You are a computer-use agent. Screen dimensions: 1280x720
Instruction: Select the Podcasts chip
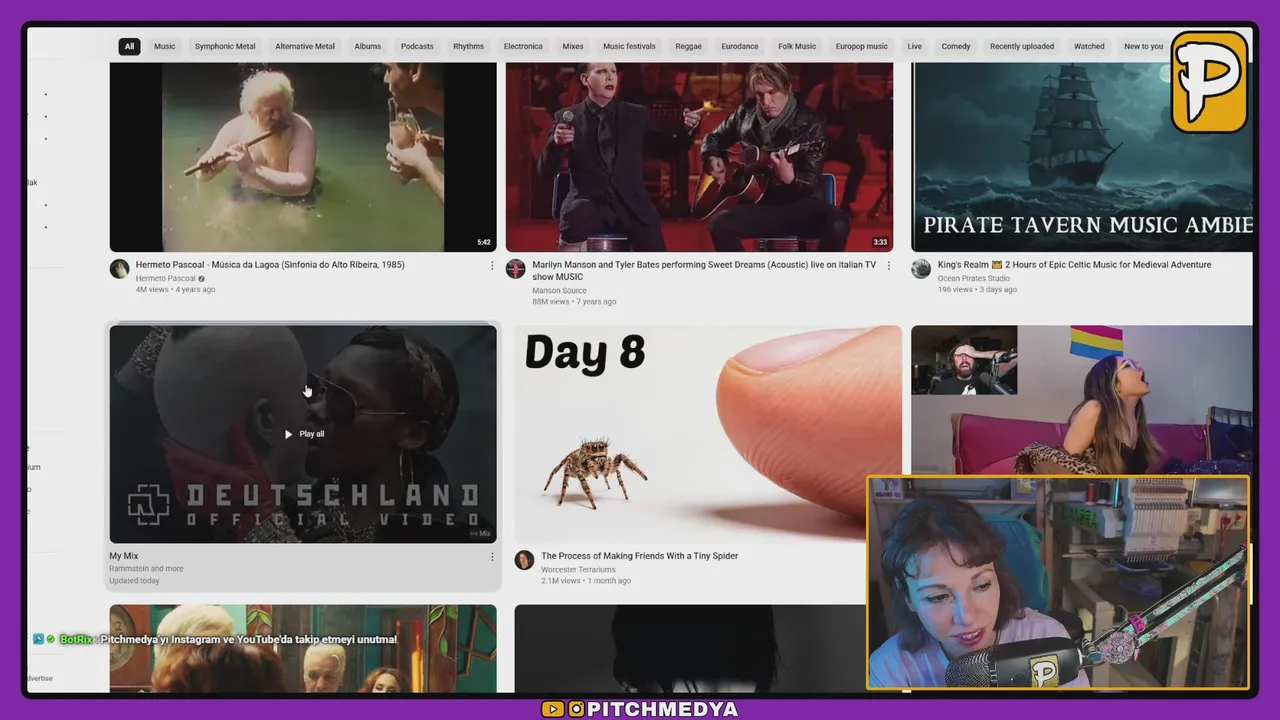(x=417, y=46)
